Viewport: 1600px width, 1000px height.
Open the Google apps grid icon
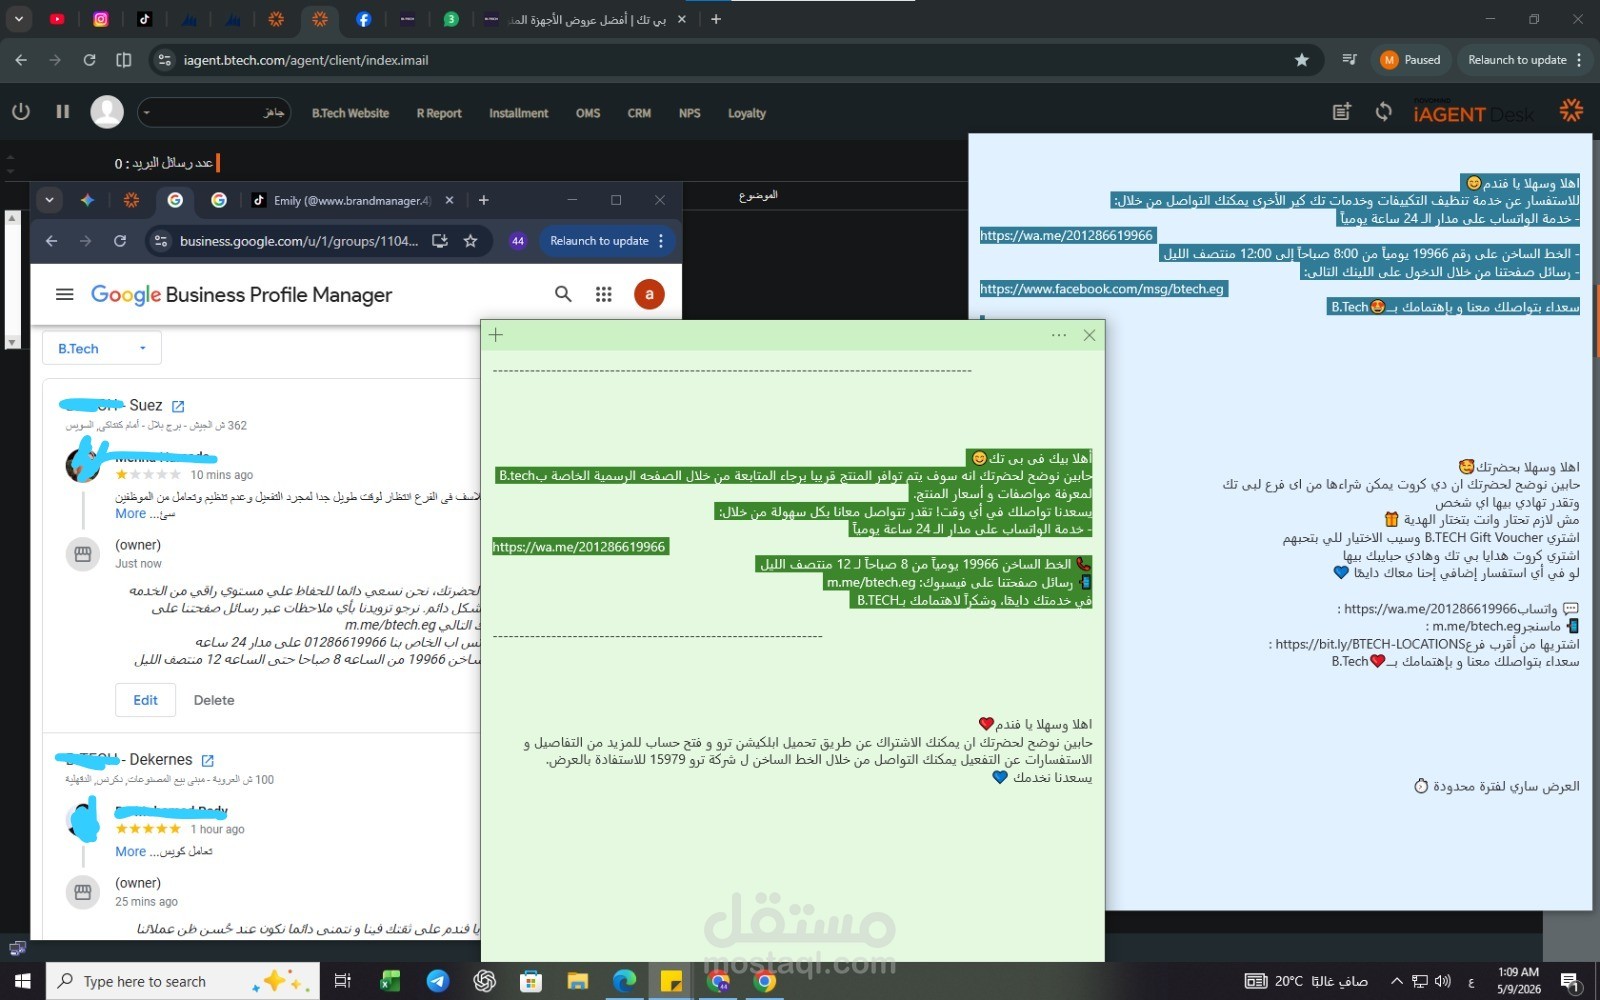(x=603, y=294)
